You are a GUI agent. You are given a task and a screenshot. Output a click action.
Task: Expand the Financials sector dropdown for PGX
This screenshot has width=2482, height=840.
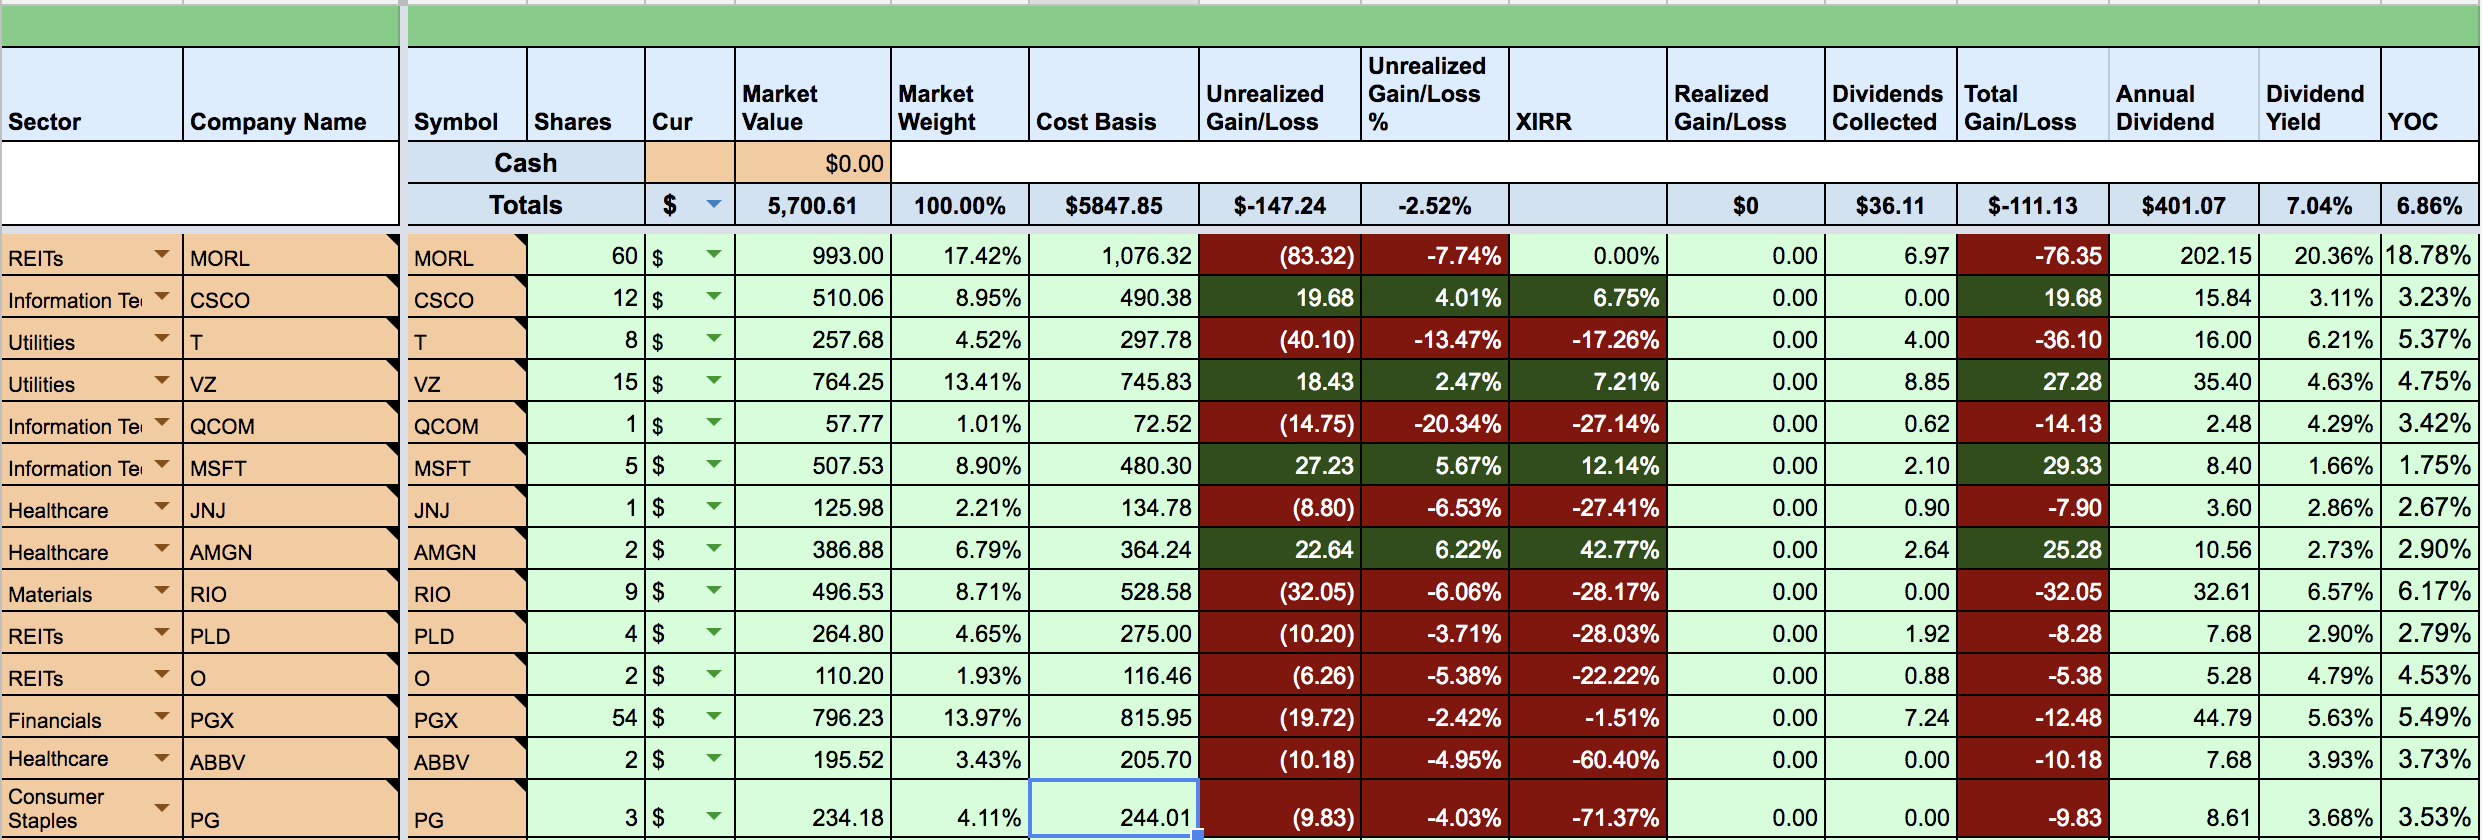click(x=161, y=717)
